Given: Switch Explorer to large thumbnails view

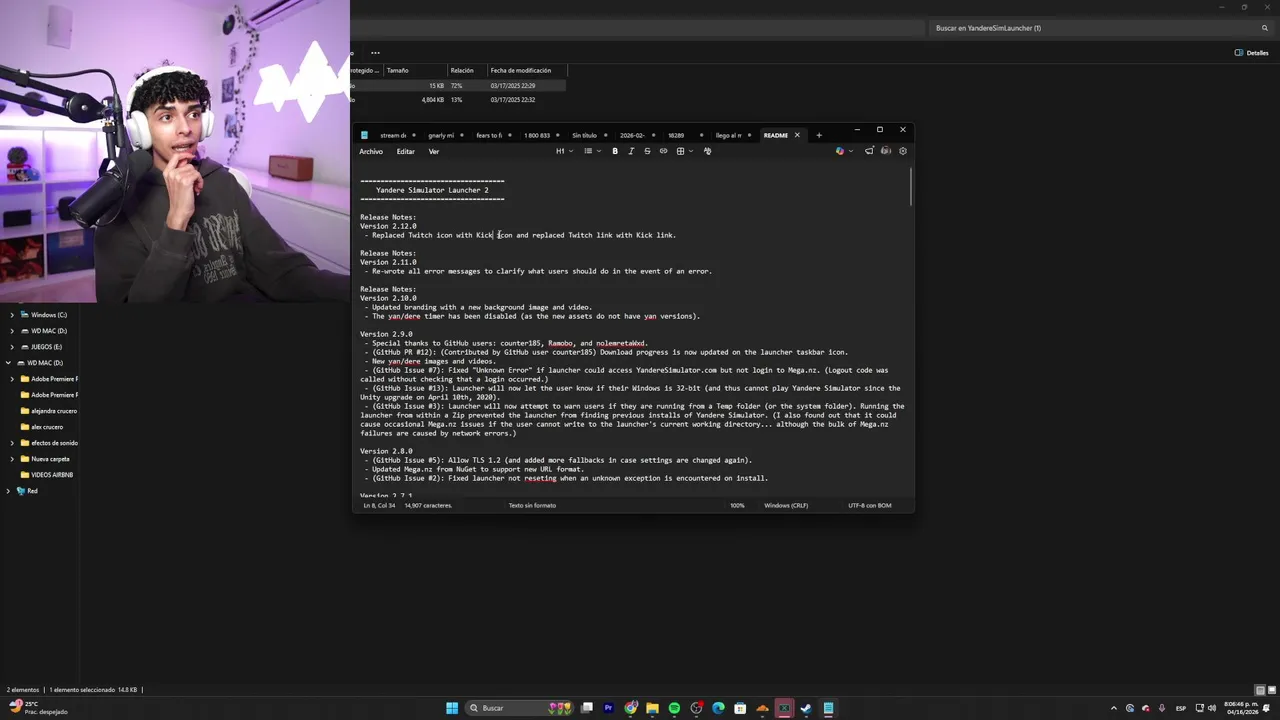Looking at the screenshot, I should tap(1270, 690).
